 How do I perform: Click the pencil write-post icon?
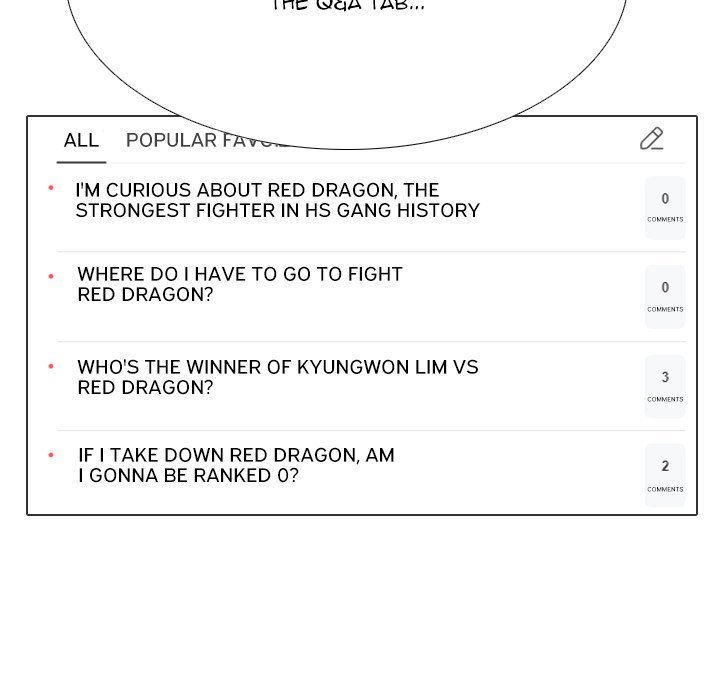(652, 139)
